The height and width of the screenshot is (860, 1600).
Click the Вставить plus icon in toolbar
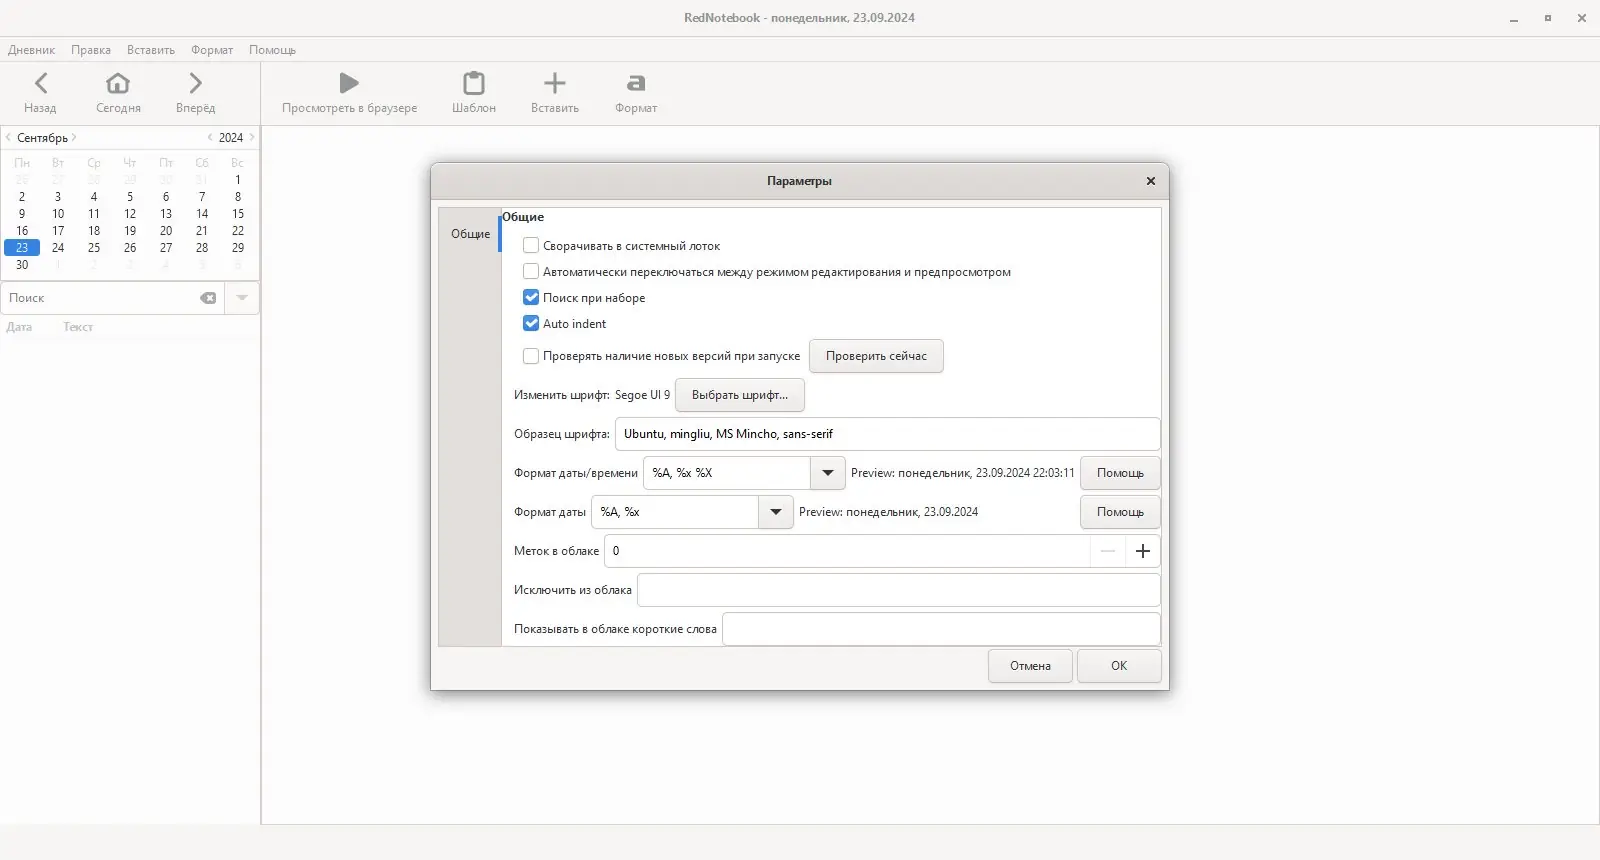555,83
